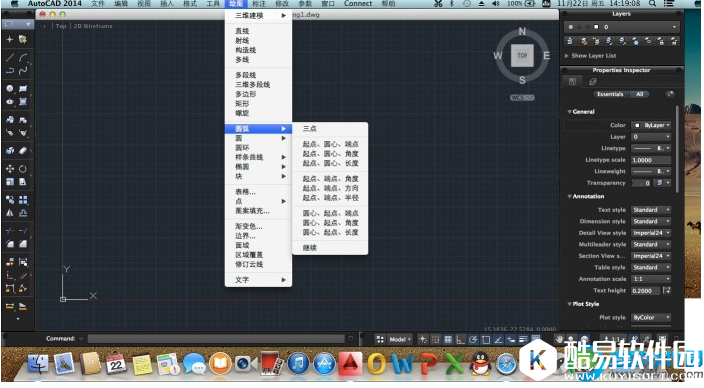
Task: Select the Polyline tool in the tool palette
Action: 9,71
